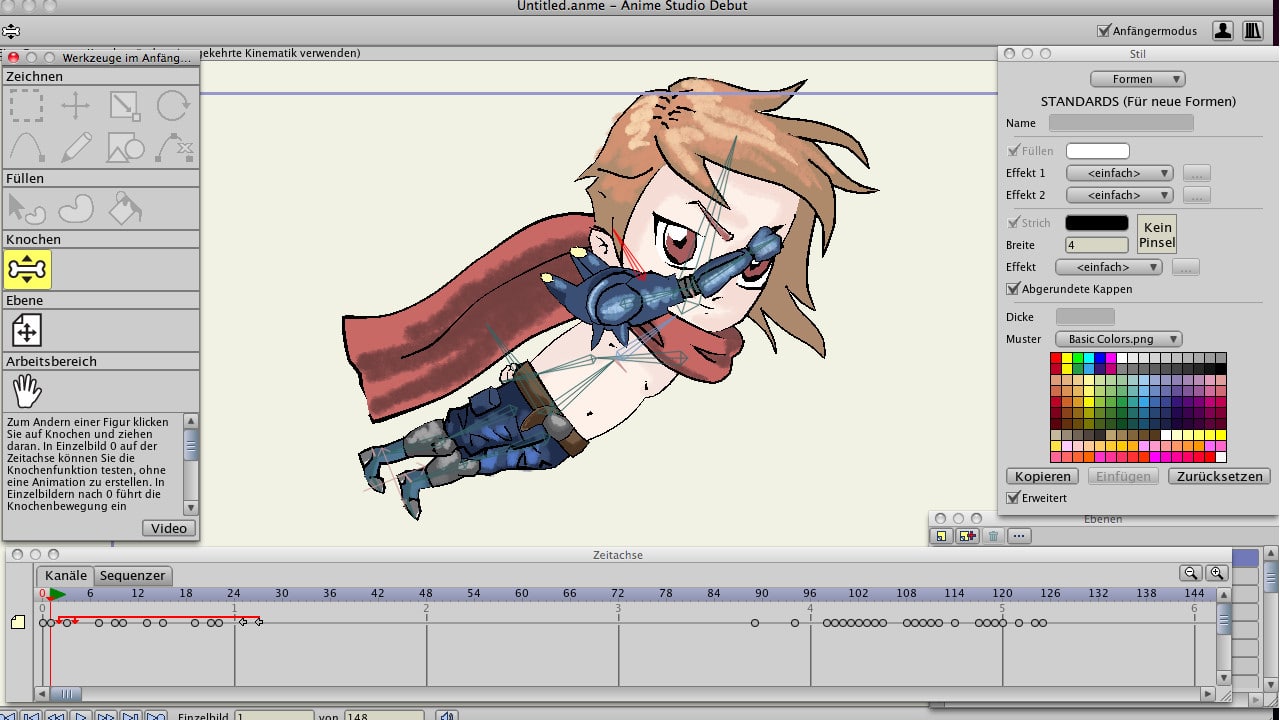Pick the red swatch in the palette's top-left corner
Screen dimensions: 1280x720
point(1056,358)
